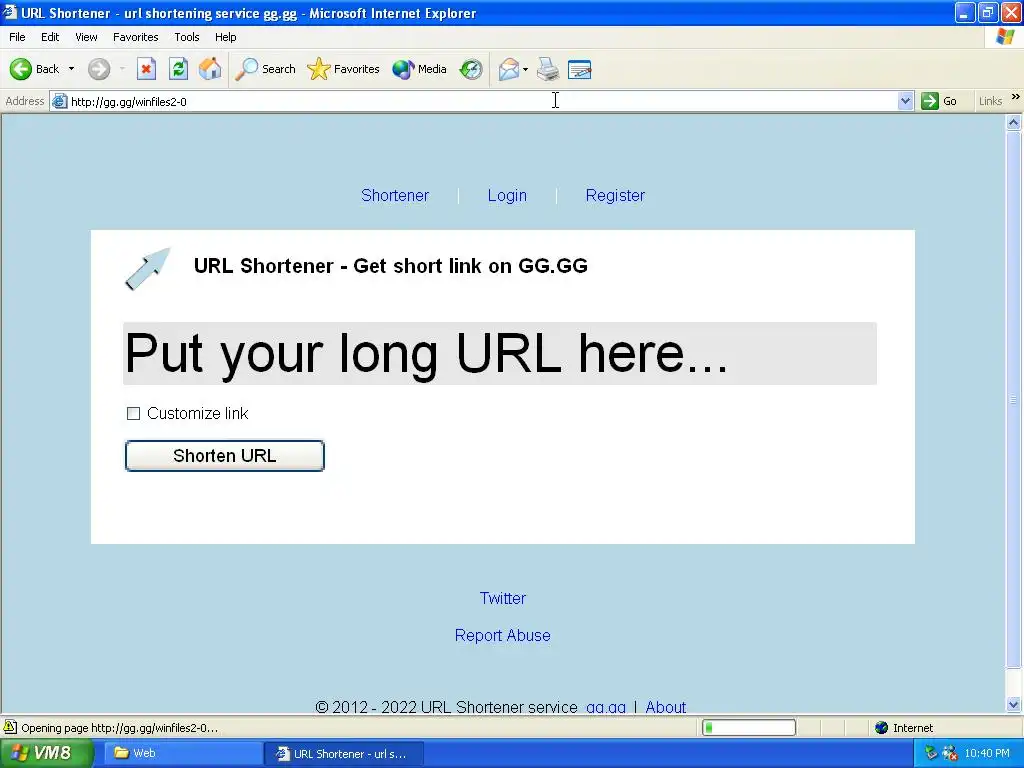The image size is (1024, 768).
Task: Click the Mail envelope icon
Action: pyautogui.click(x=509, y=69)
